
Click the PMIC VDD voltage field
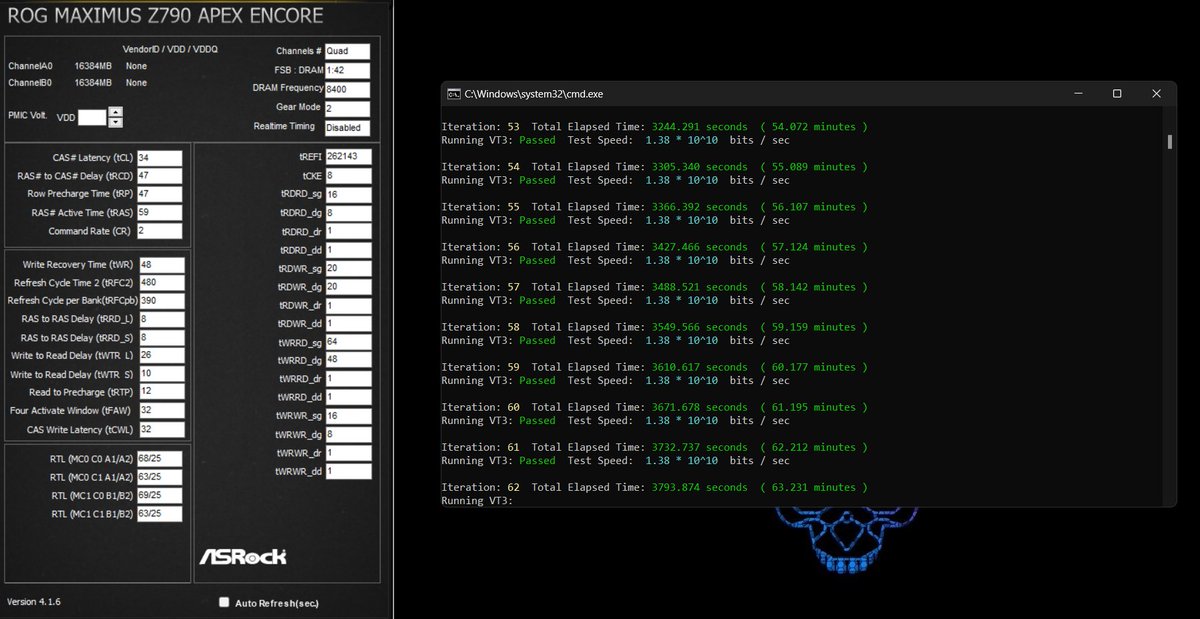(92, 117)
